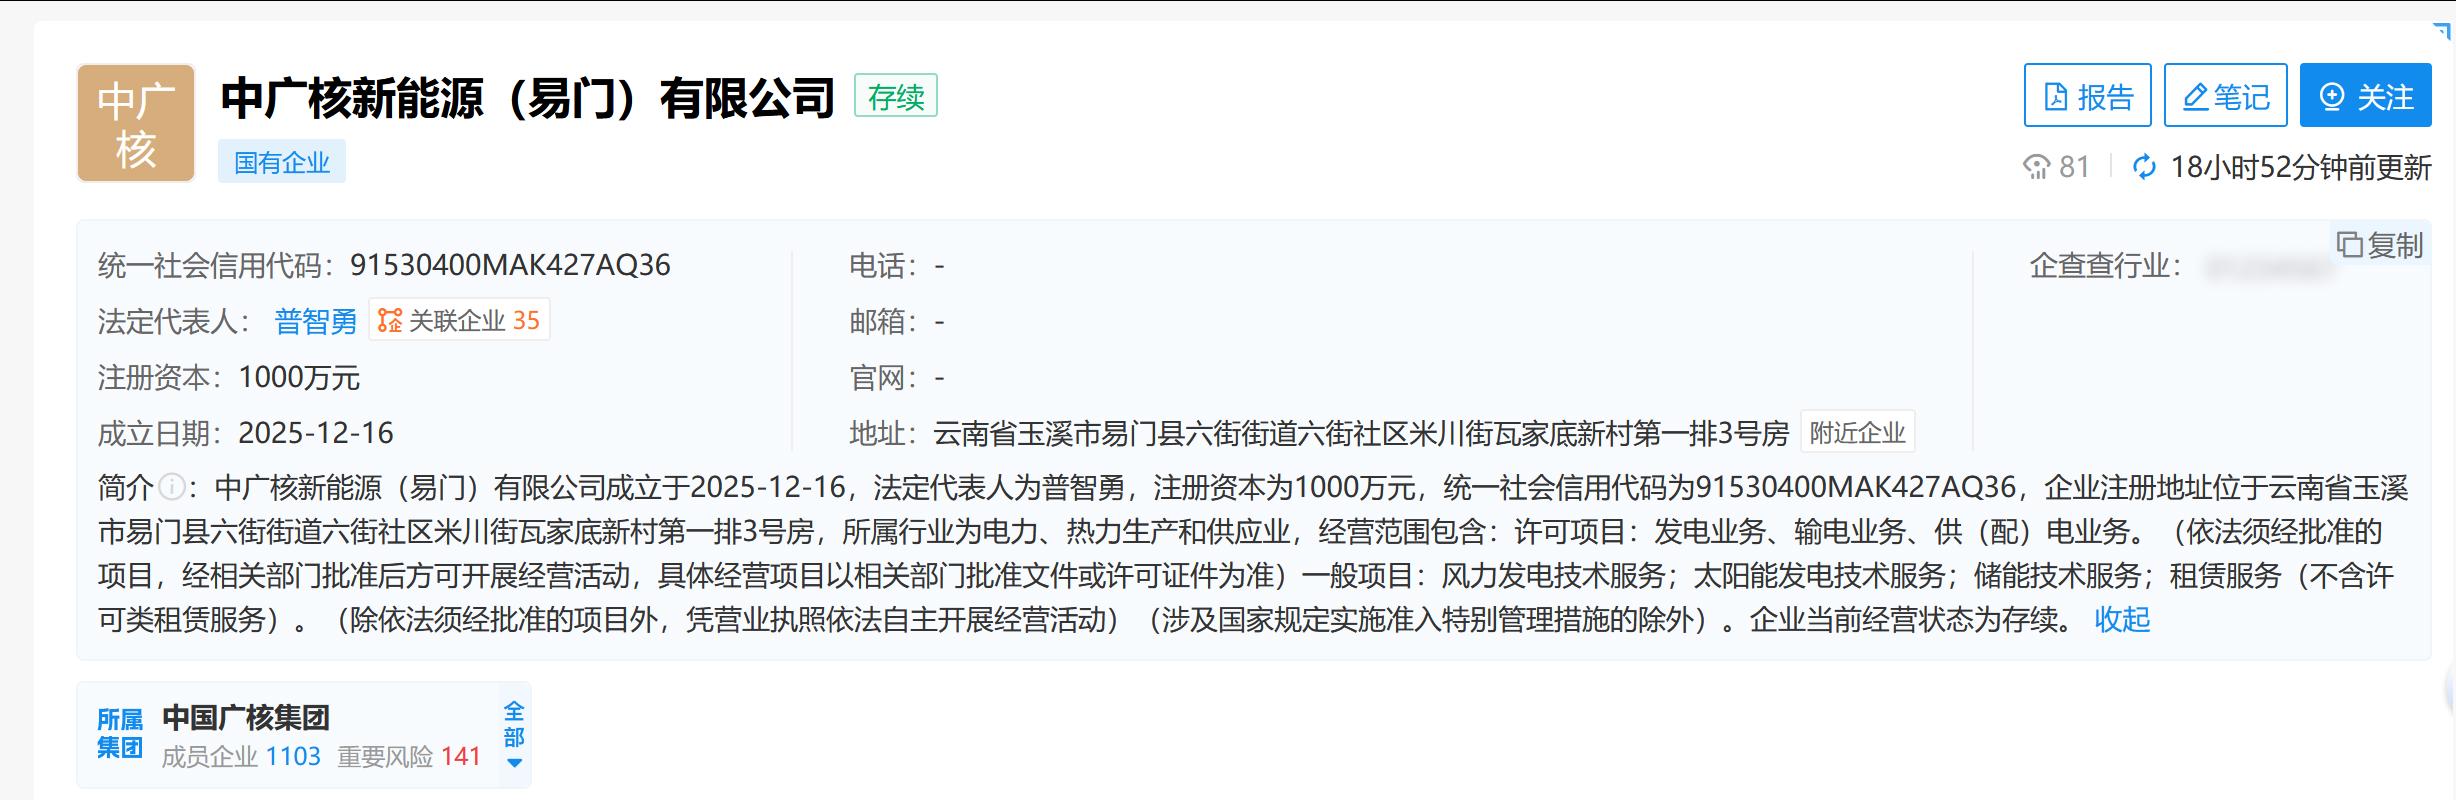Open legal representative 普智勇's profile
2456x800 pixels.
[x=315, y=321]
